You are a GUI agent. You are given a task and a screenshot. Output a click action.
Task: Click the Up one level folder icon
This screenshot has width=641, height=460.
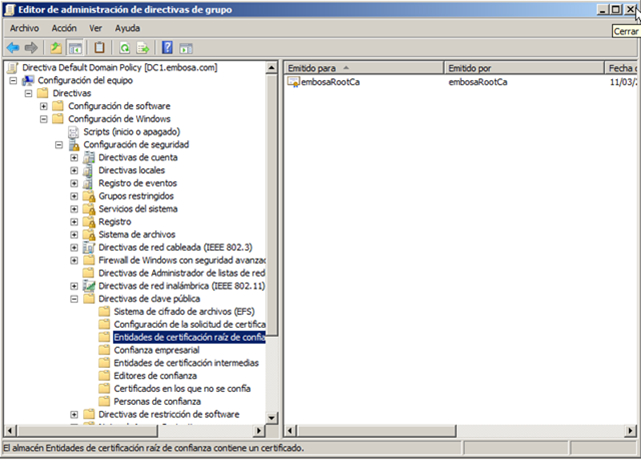click(56, 47)
